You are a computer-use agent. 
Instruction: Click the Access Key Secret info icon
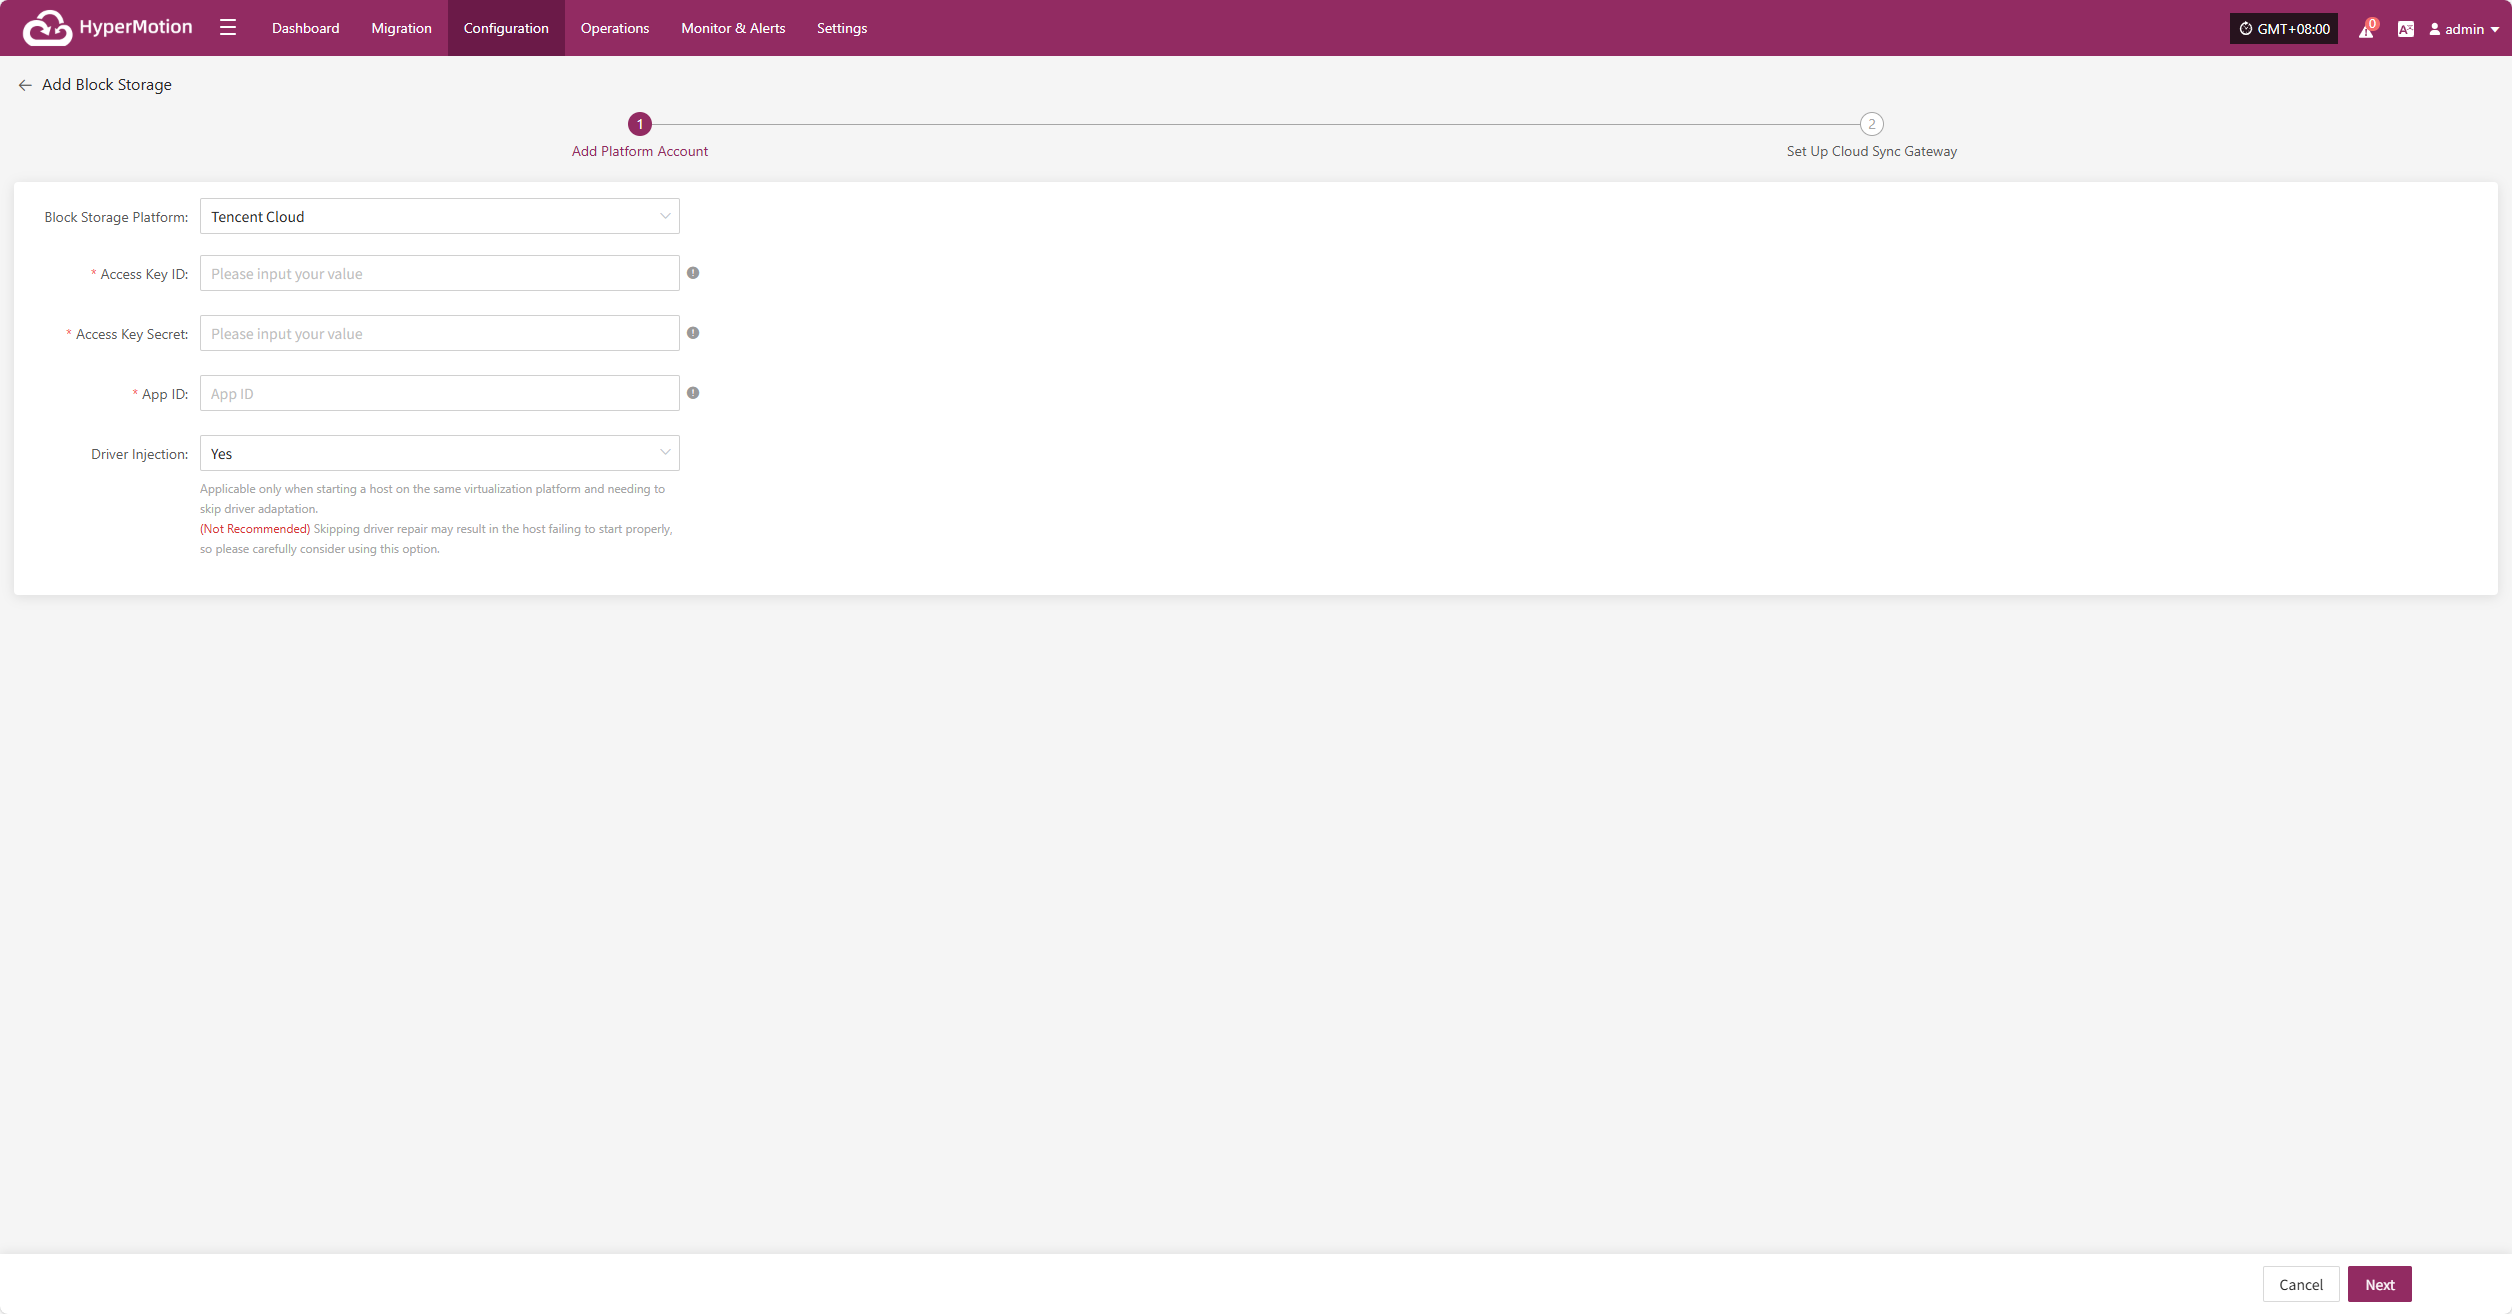point(693,333)
